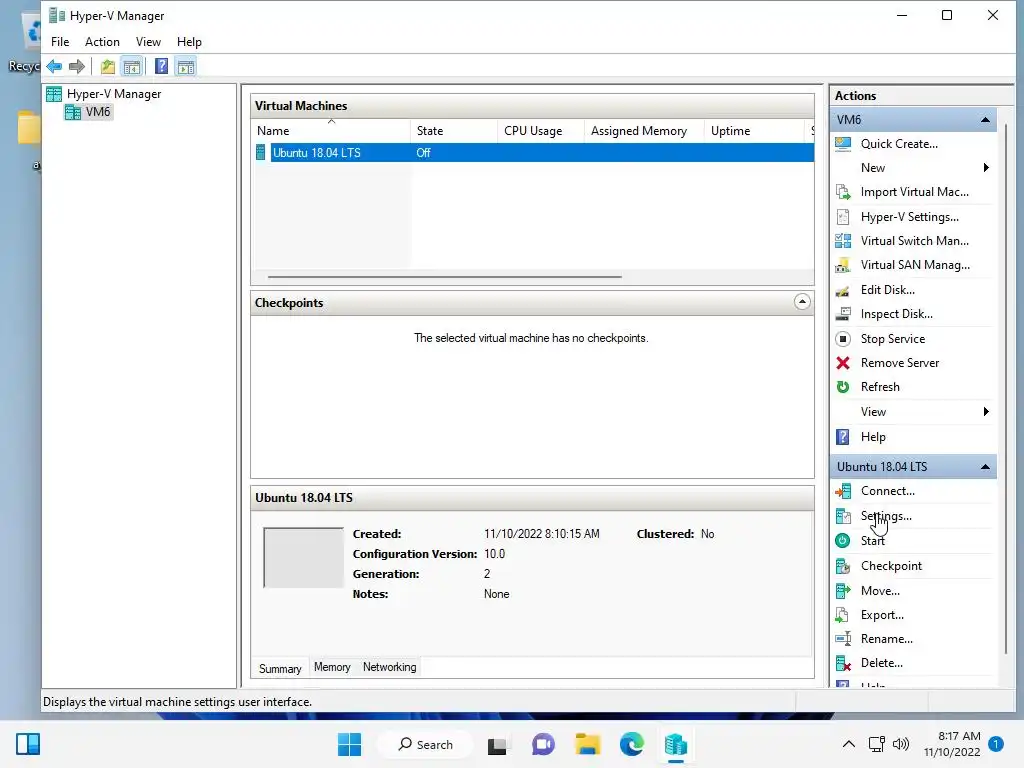Sort by the Name column header
Viewport: 1024px width, 768px height.
[x=330, y=131]
